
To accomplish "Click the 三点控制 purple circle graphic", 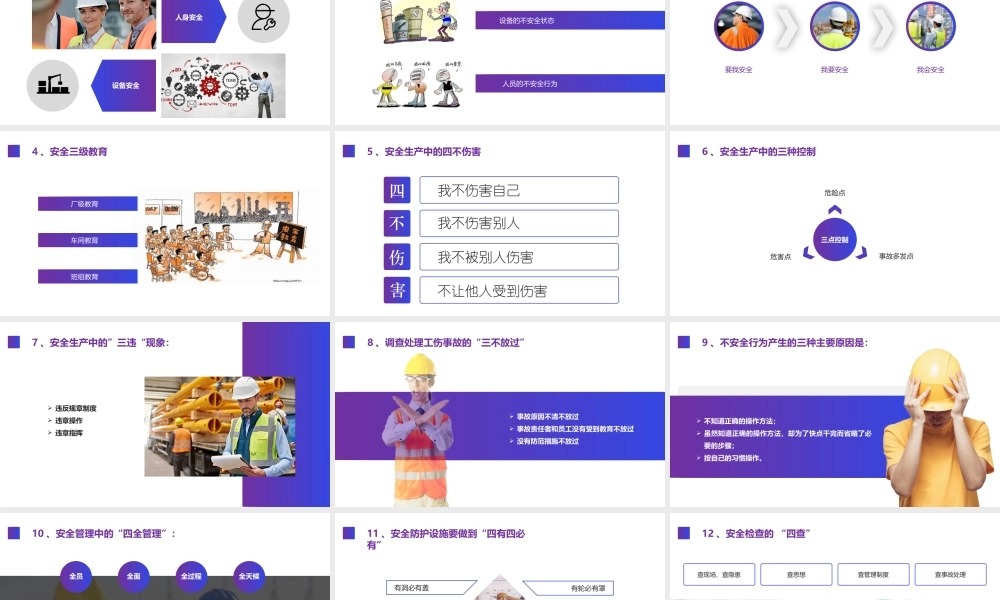I will click(x=834, y=239).
